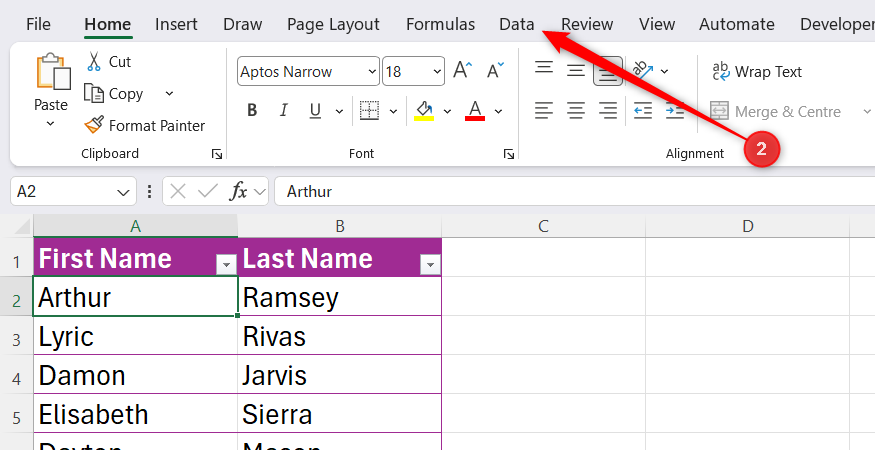875x450 pixels.
Task: Open the Automate tab
Action: pos(736,24)
